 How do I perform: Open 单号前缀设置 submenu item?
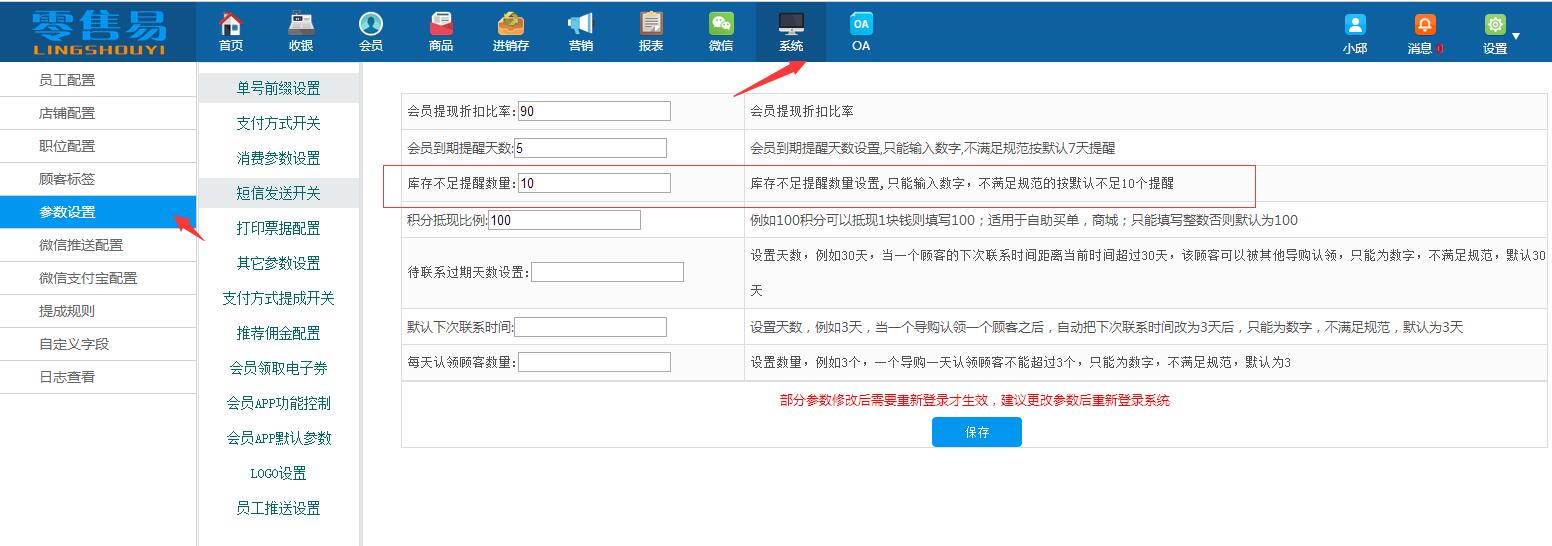click(278, 88)
